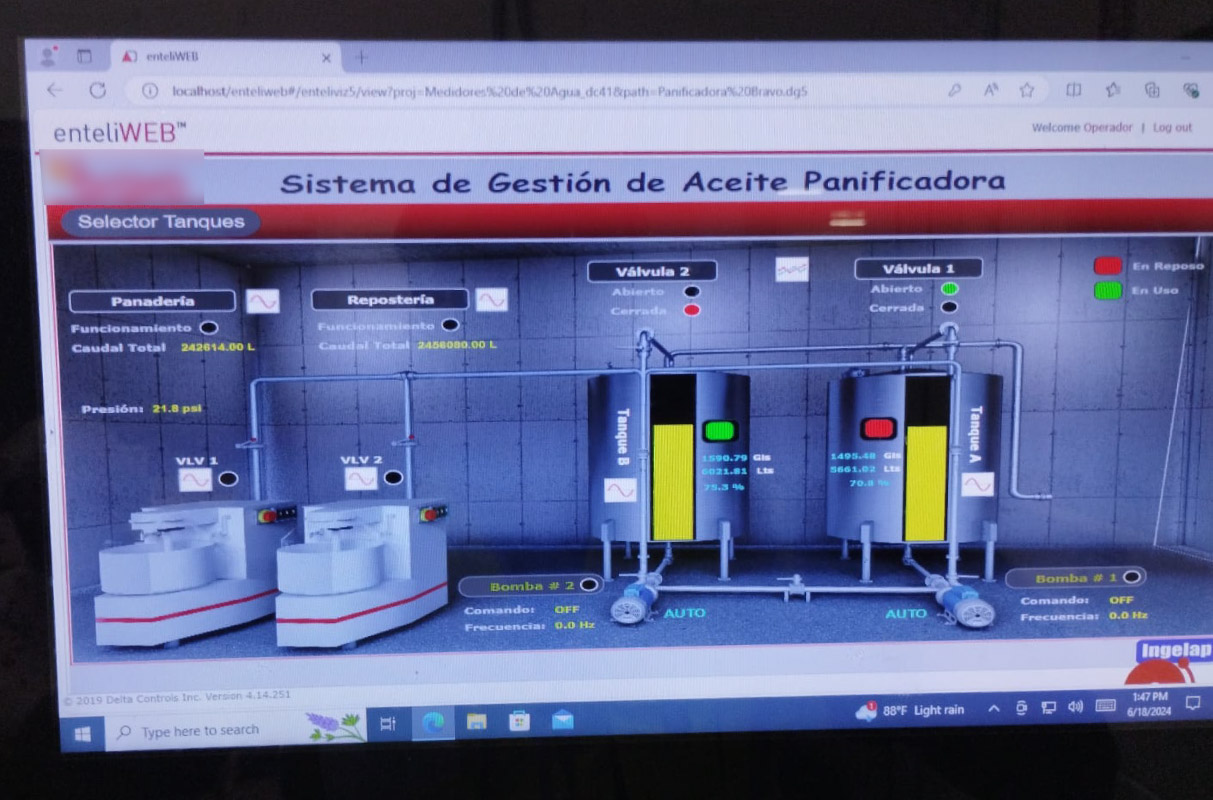
Task: Click the Válvula 1 label button
Action: point(918,268)
